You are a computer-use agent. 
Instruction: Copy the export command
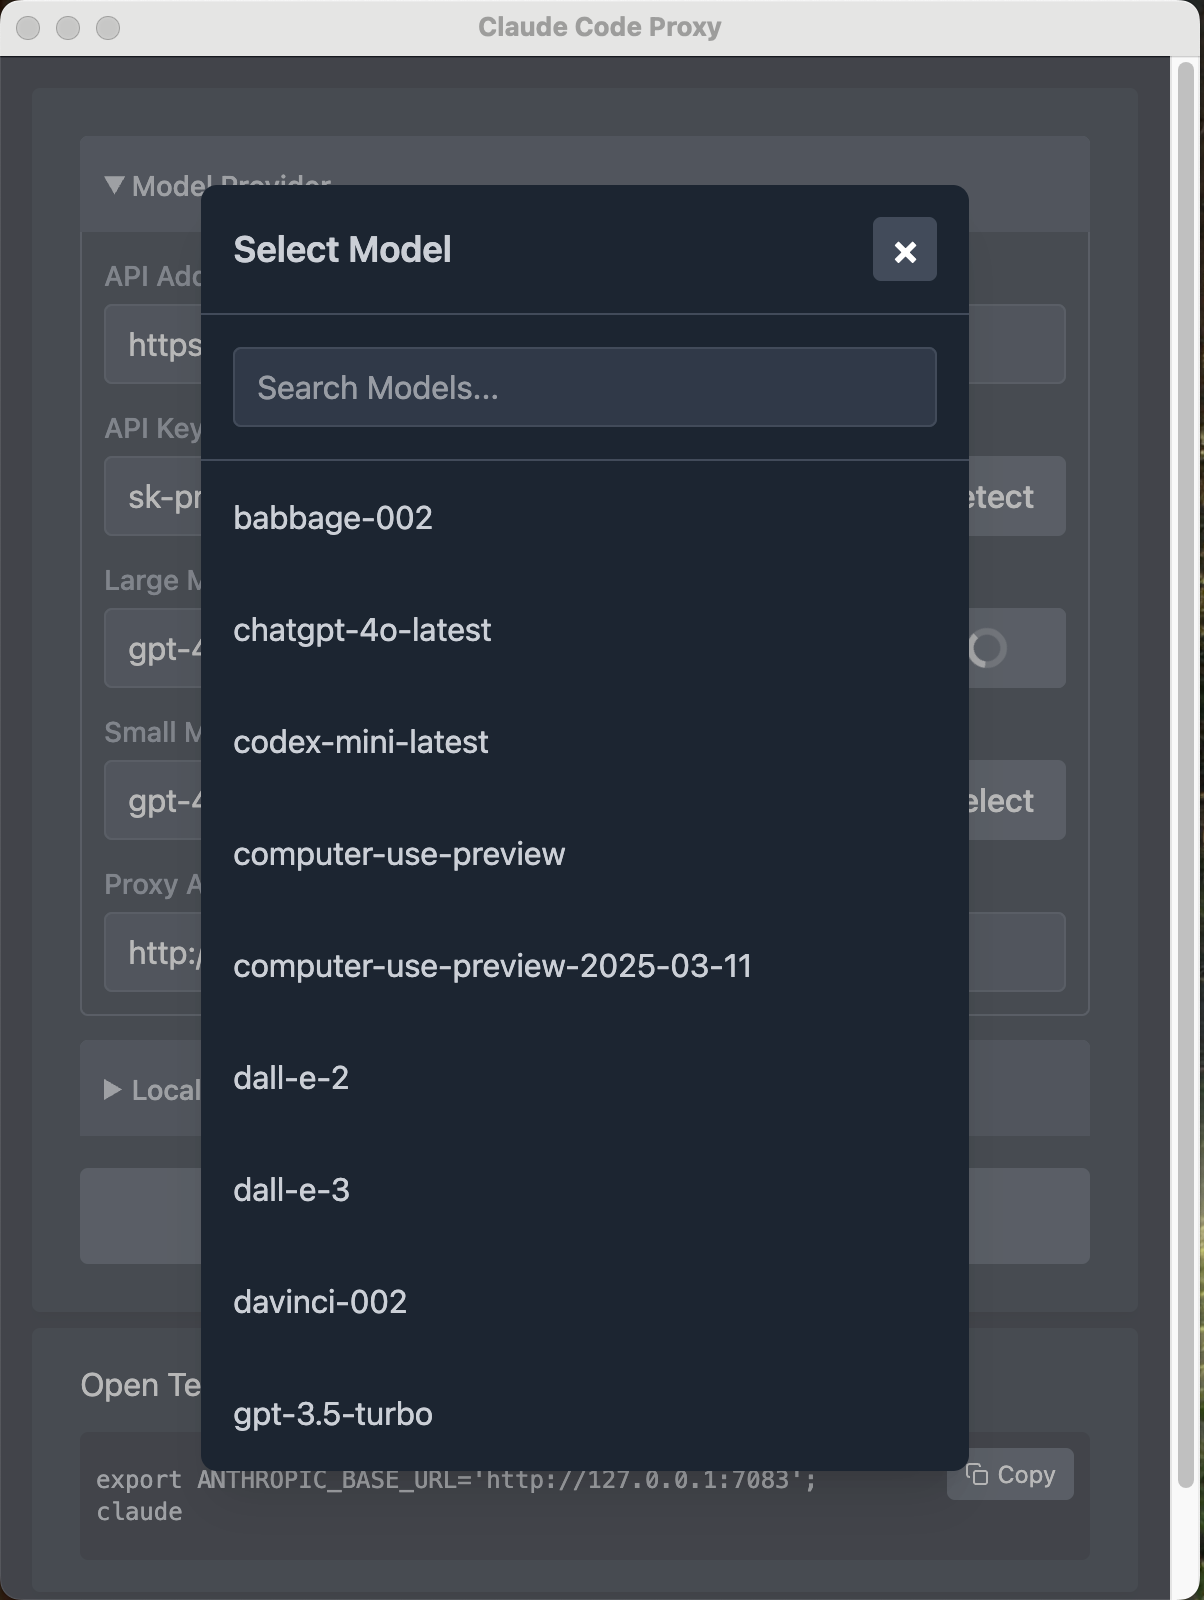click(1010, 1474)
